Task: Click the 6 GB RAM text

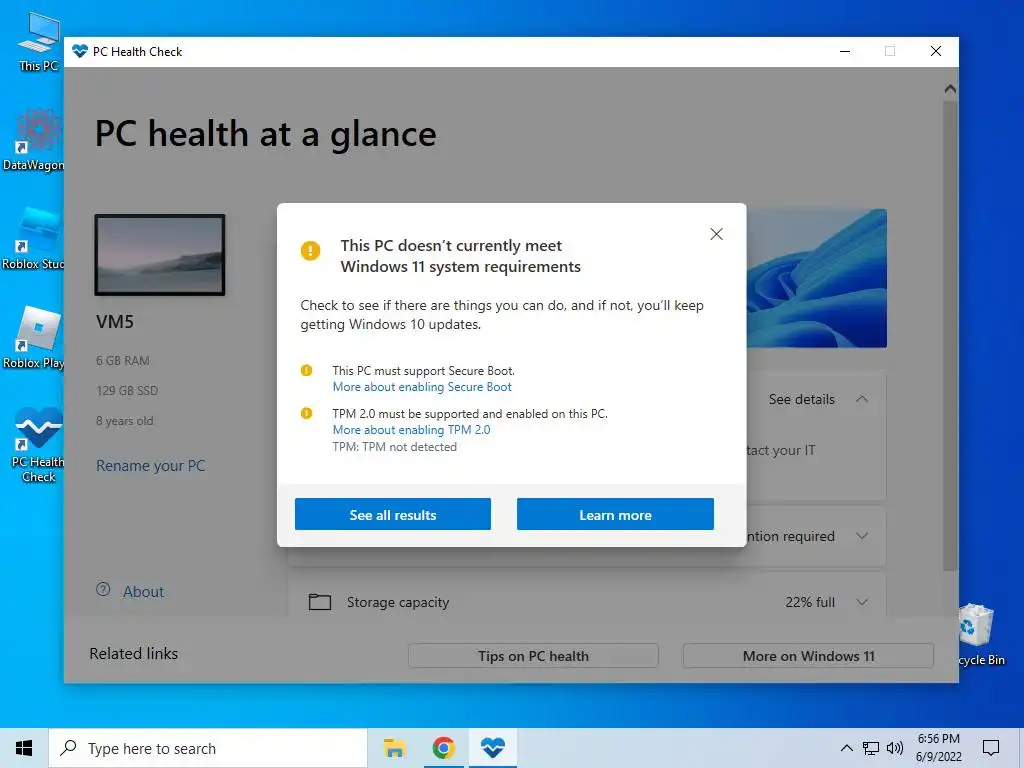Action: tap(123, 360)
